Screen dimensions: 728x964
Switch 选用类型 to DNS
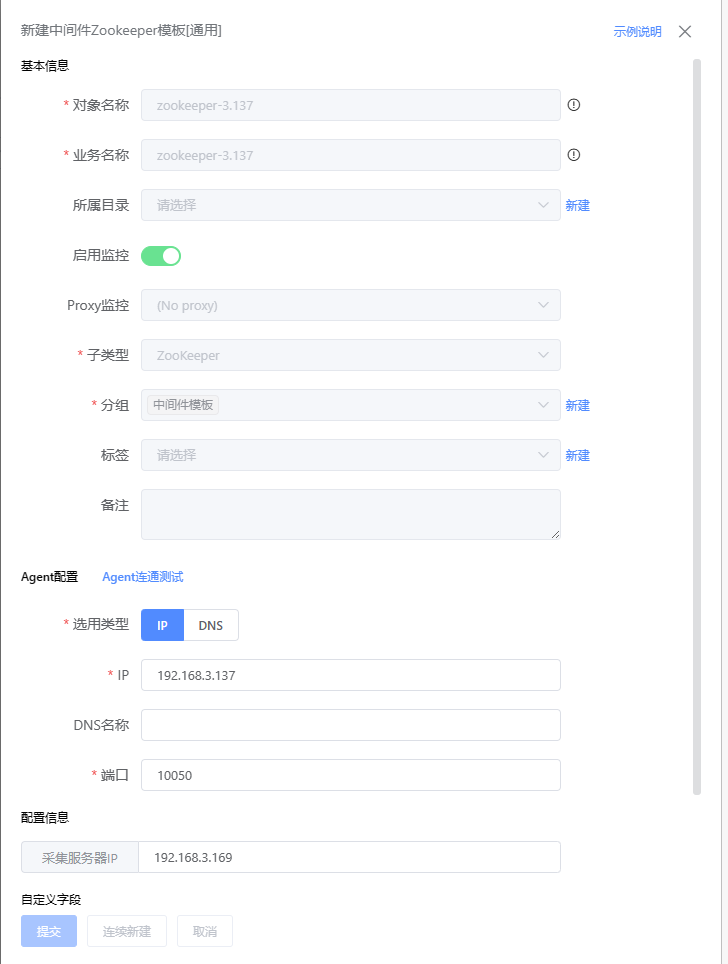tap(211, 625)
